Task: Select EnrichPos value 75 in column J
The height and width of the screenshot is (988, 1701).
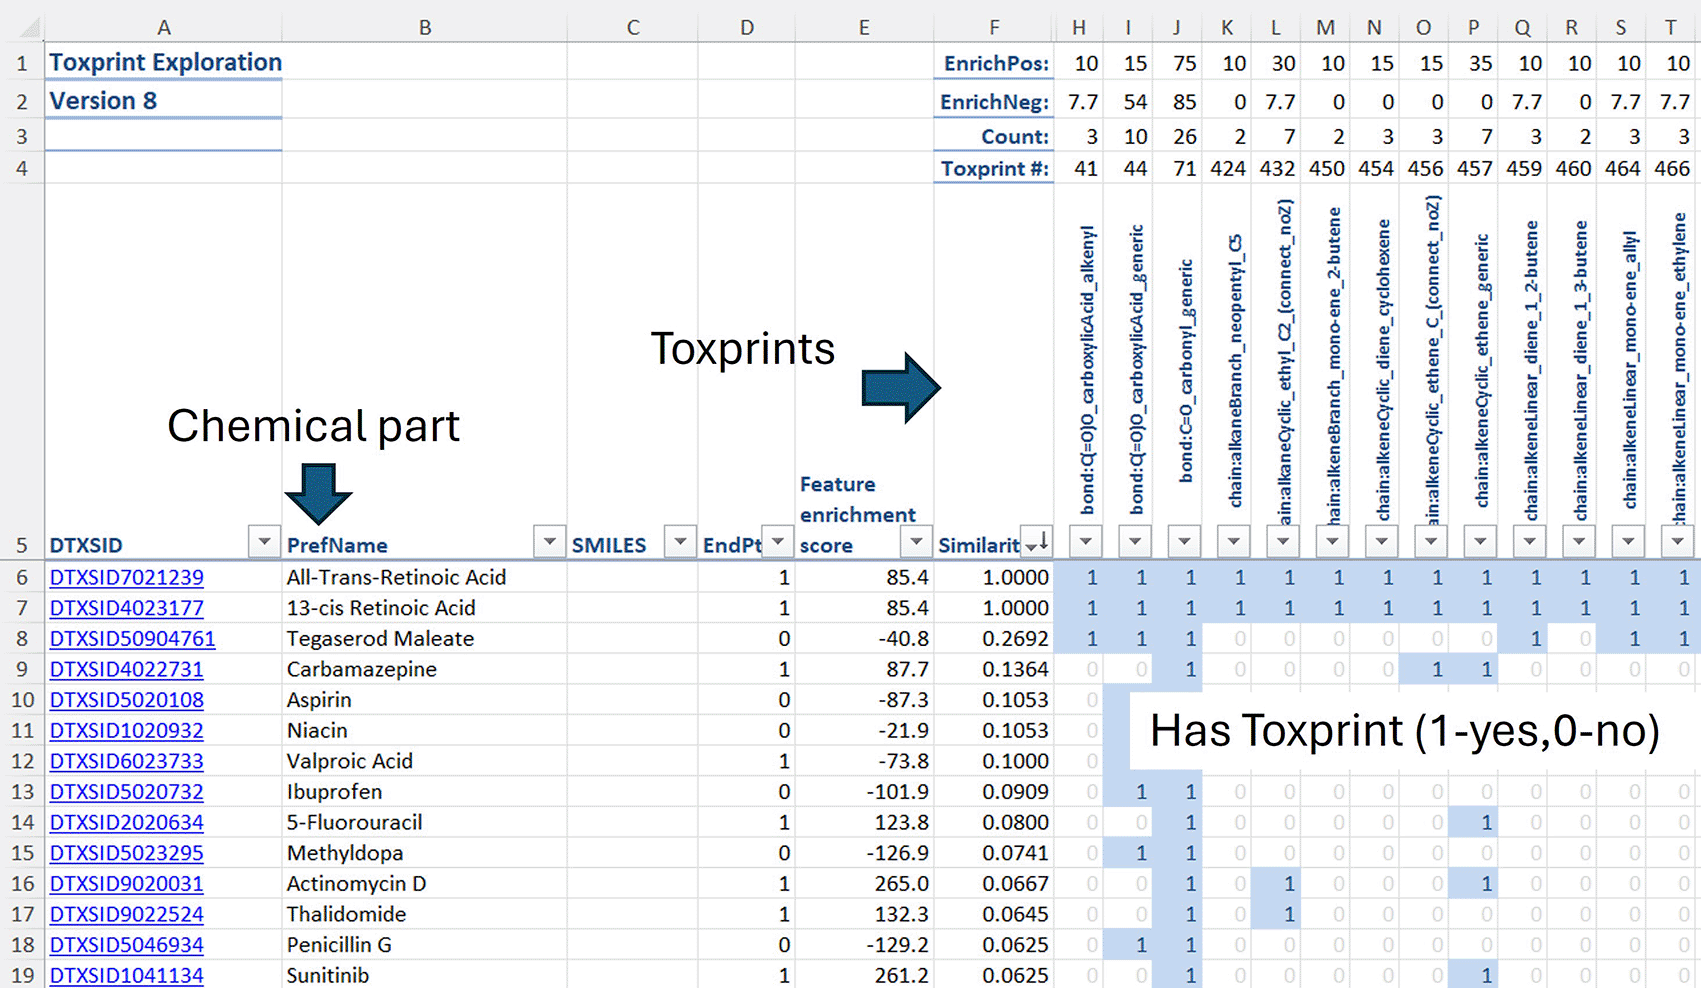Action: tap(1177, 63)
